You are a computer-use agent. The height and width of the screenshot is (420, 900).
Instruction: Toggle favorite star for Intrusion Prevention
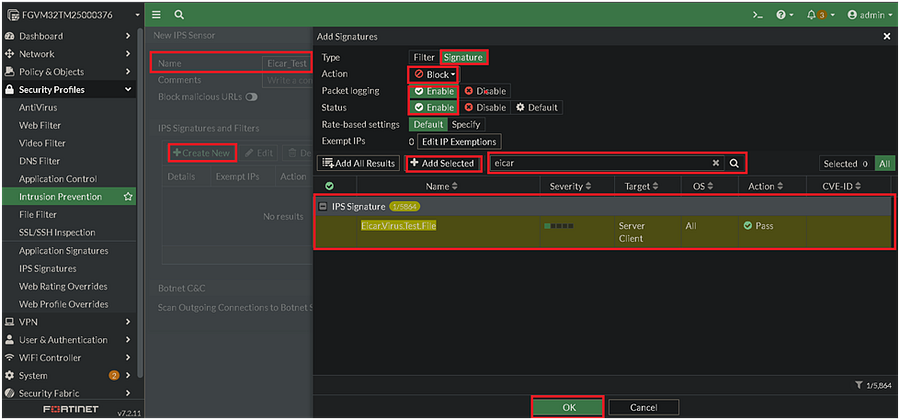coord(128,197)
